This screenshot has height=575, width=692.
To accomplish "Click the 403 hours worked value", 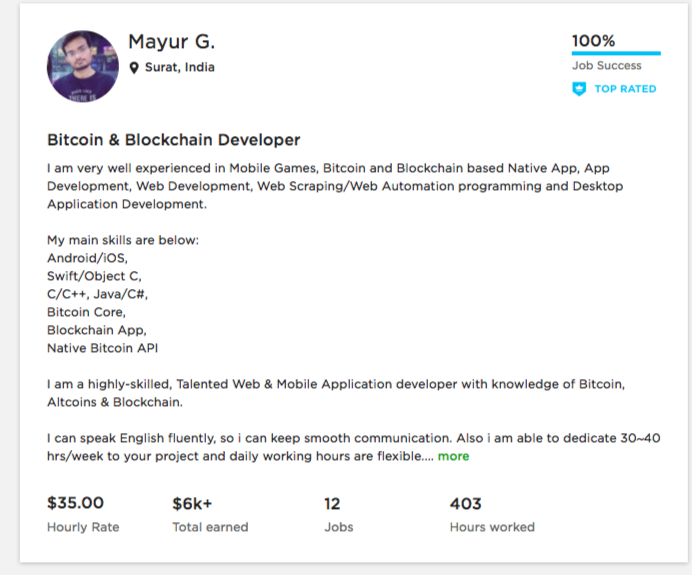I will [466, 503].
